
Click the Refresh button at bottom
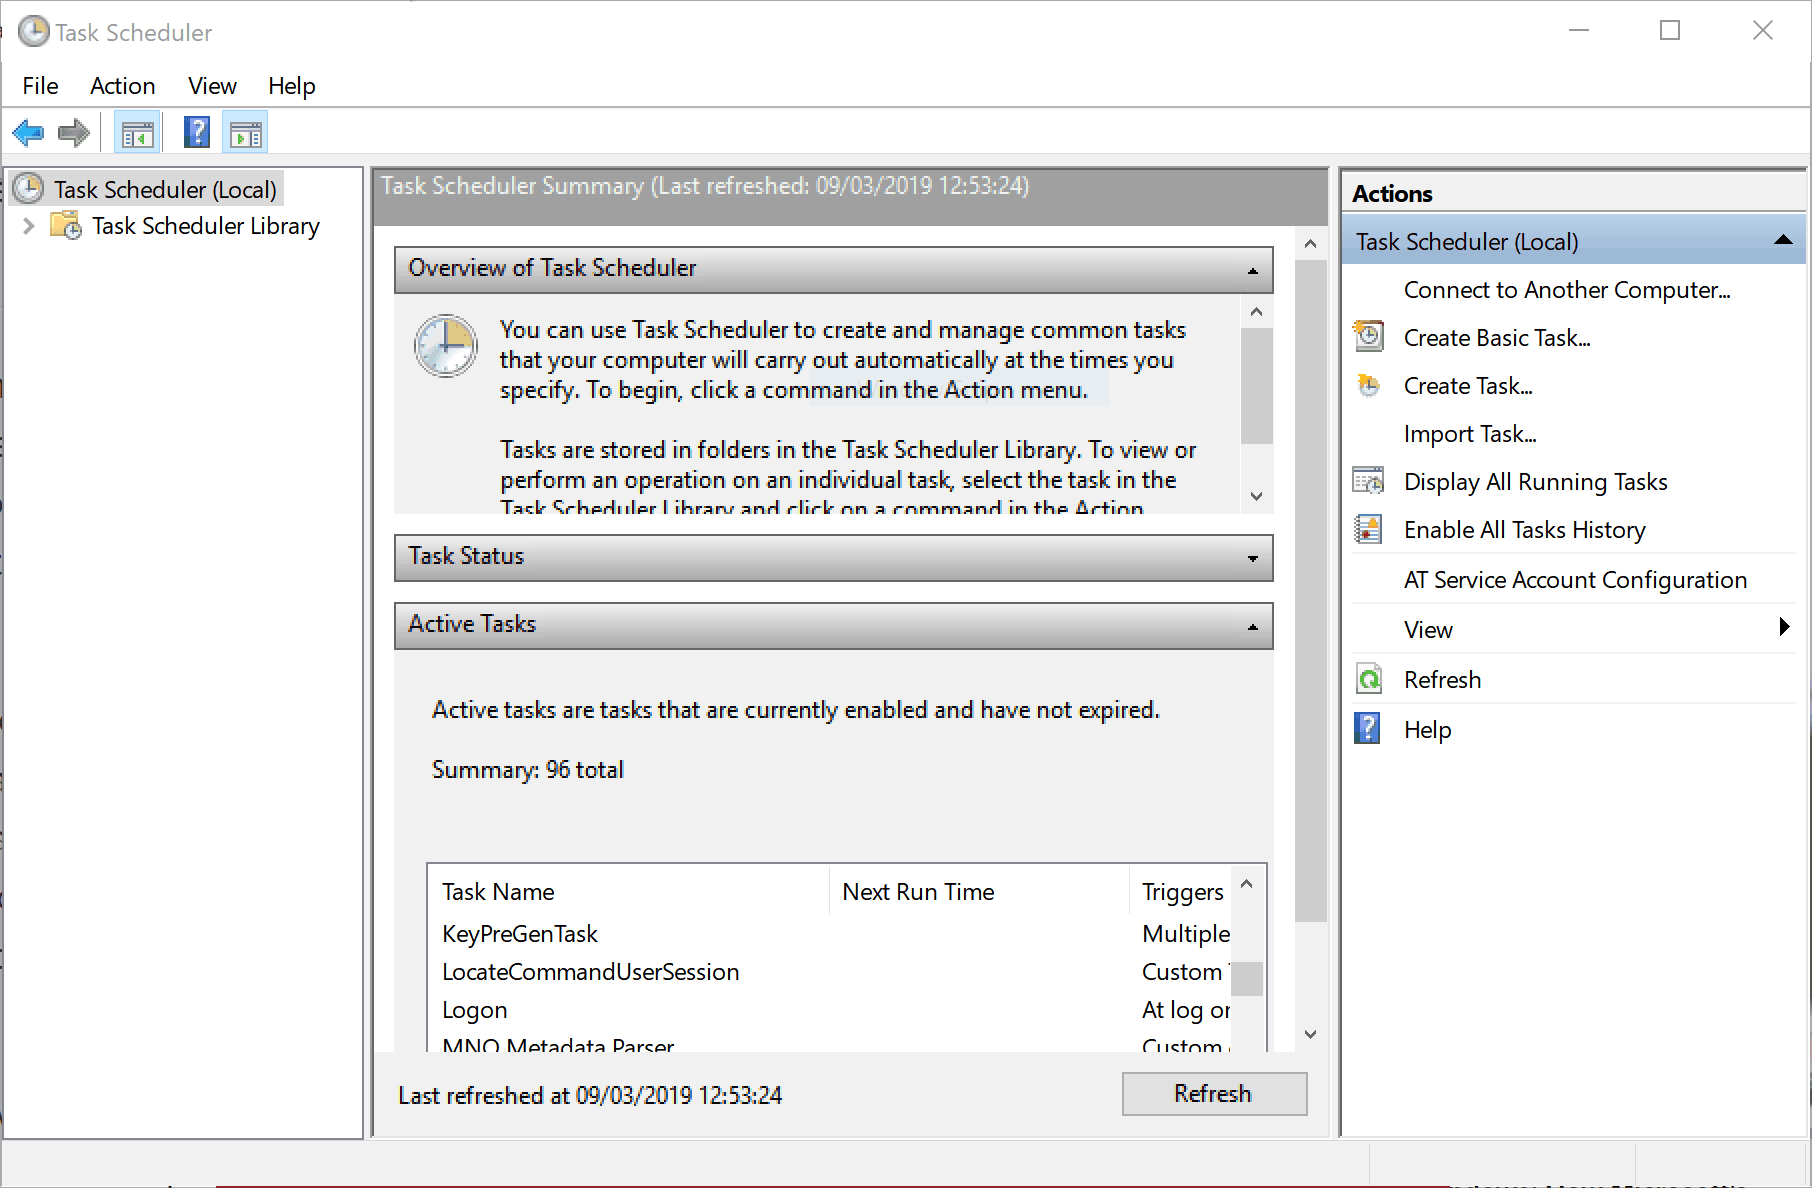coord(1213,1093)
